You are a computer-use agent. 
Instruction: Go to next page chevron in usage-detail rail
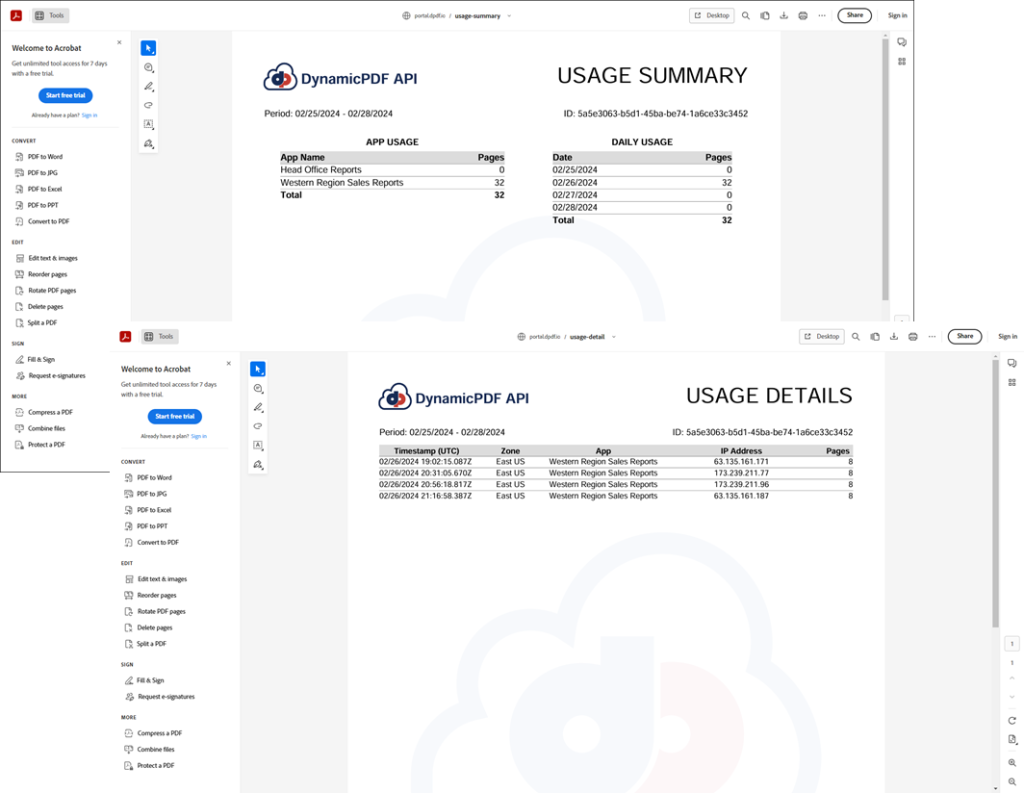[x=1012, y=697]
